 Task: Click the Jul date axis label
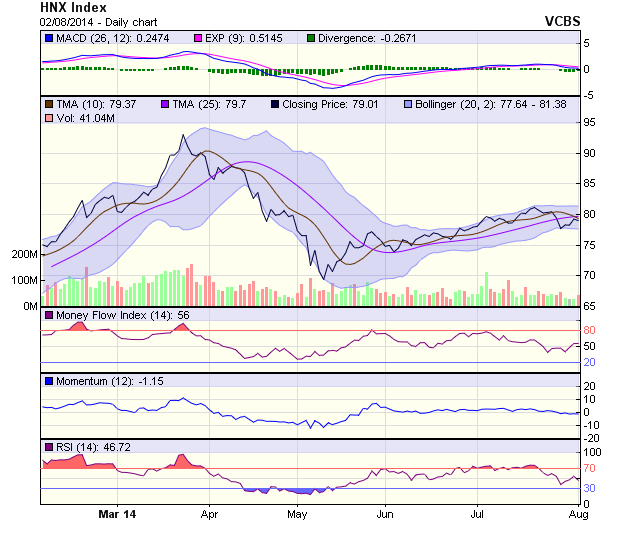477,515
